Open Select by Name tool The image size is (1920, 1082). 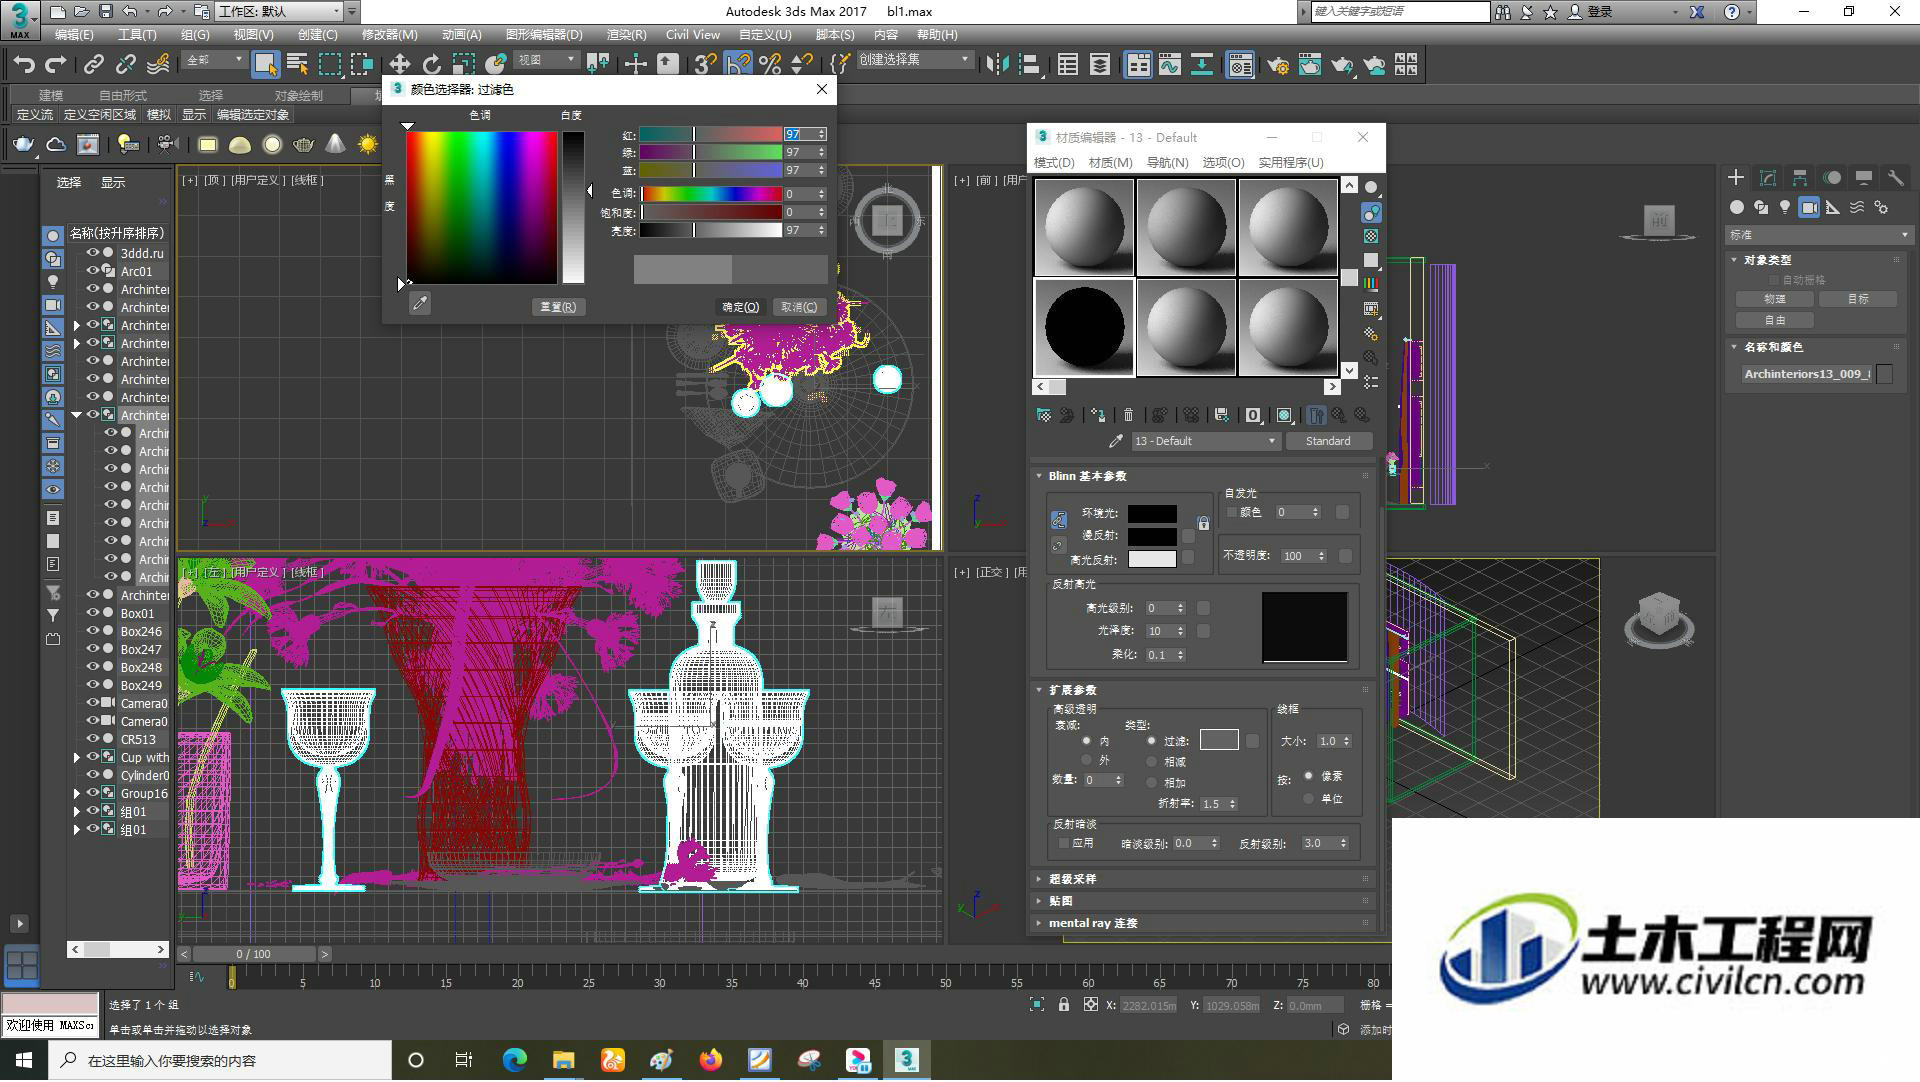(x=297, y=65)
